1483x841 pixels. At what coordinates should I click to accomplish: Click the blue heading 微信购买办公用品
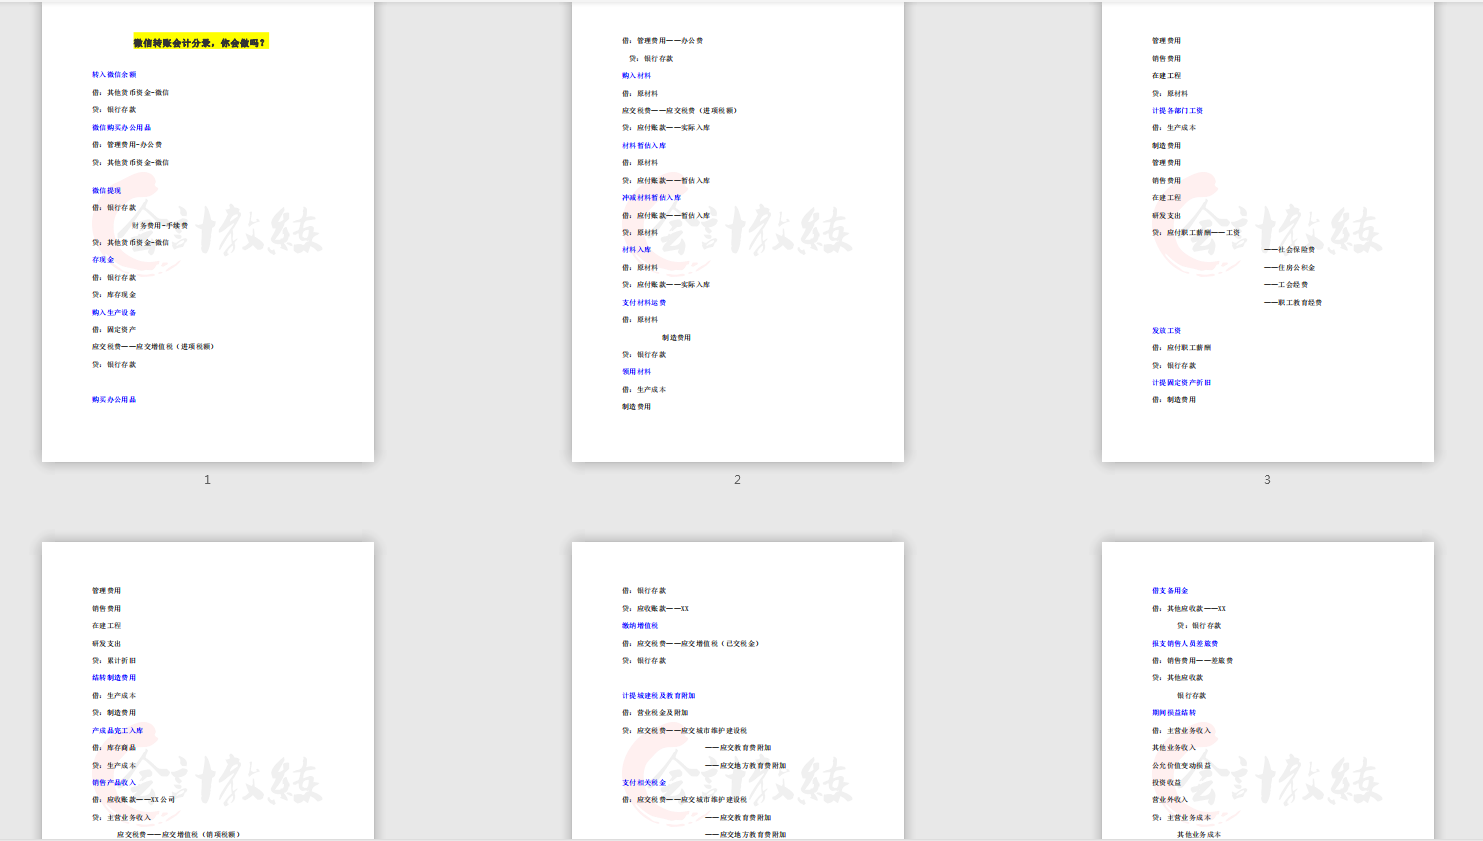[122, 128]
